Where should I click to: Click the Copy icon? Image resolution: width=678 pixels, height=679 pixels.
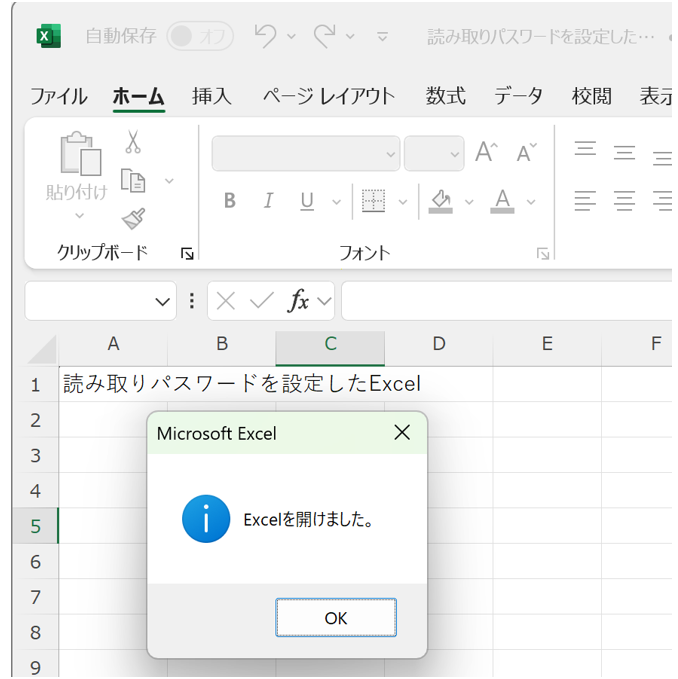coord(133,180)
